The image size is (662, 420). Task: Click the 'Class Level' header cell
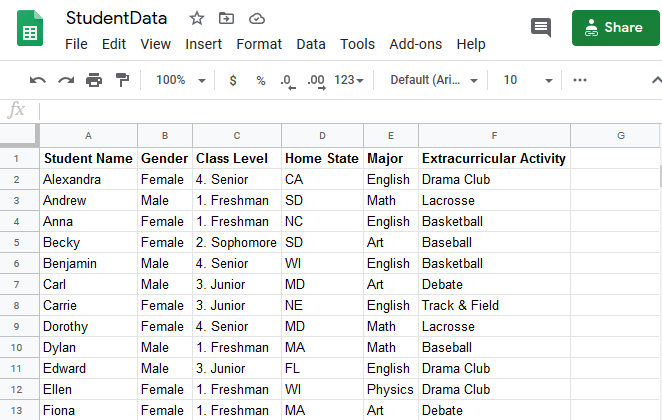(237, 158)
